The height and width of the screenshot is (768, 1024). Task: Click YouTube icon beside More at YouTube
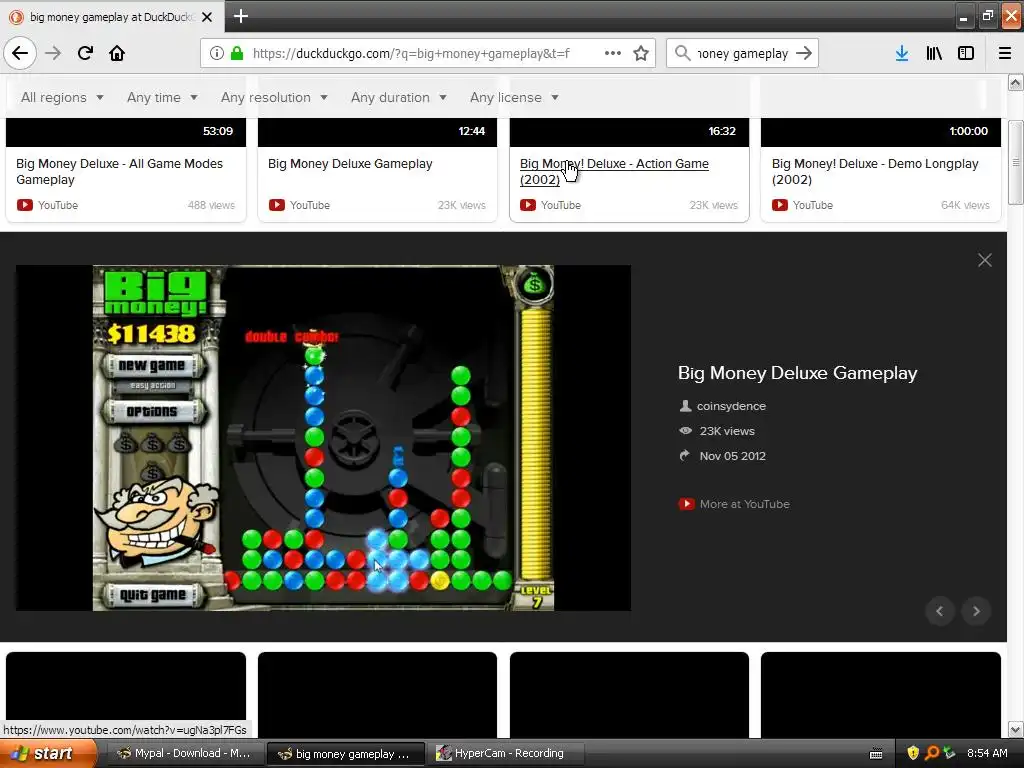coord(686,504)
